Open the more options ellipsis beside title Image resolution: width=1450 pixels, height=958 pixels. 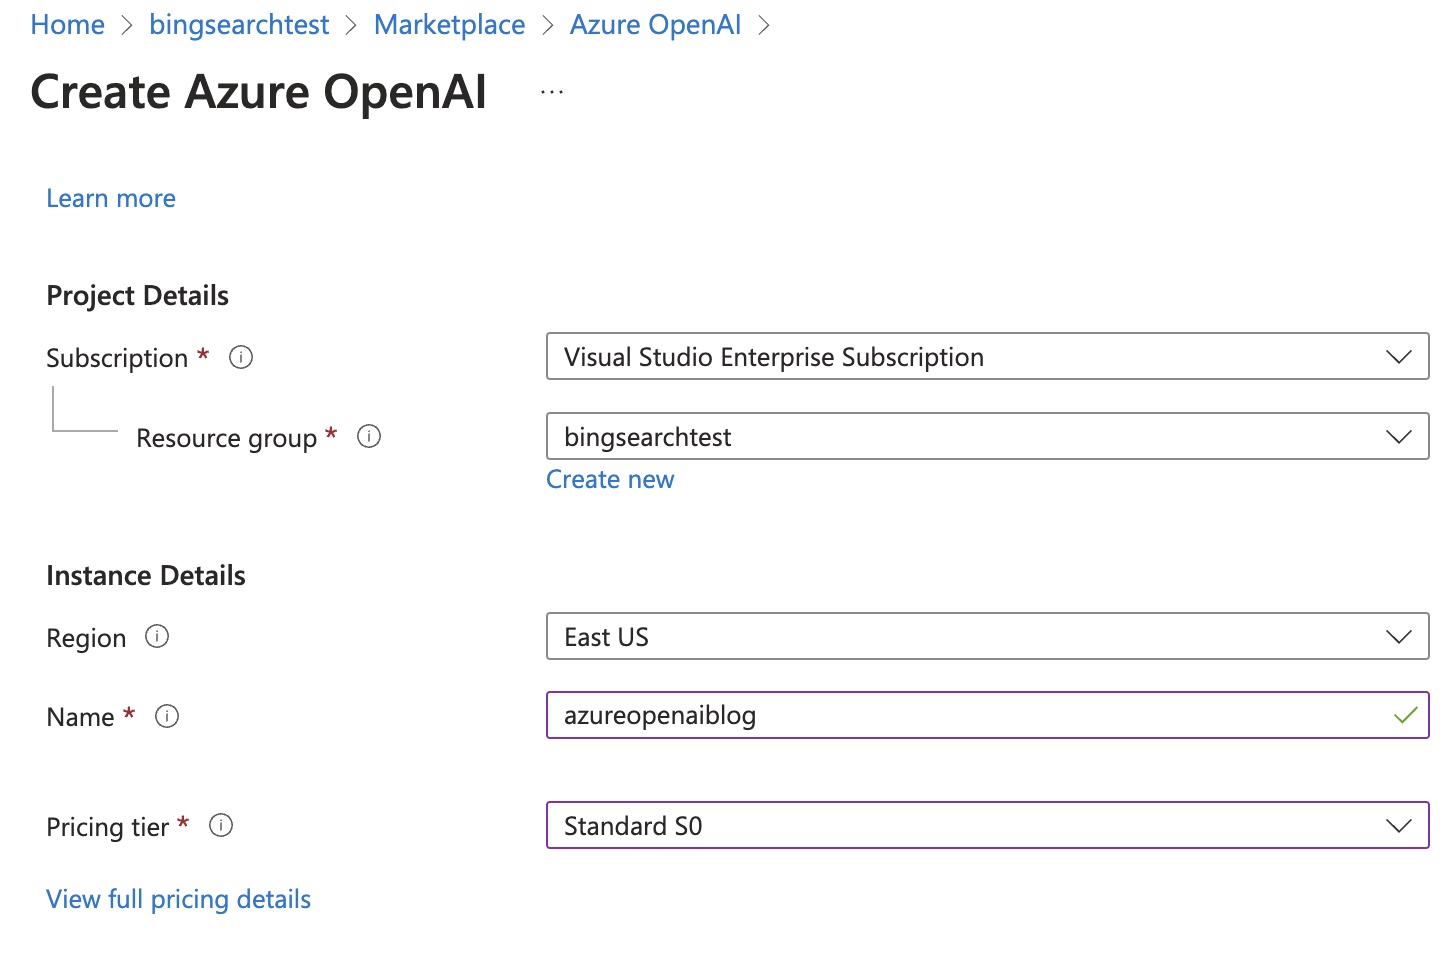pyautogui.click(x=552, y=92)
